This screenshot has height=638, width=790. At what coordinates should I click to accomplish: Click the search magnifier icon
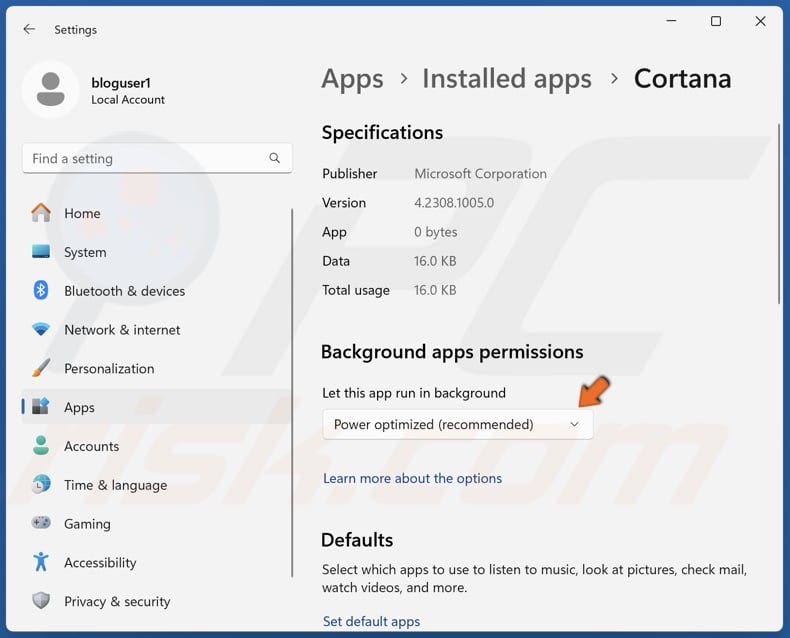275,158
